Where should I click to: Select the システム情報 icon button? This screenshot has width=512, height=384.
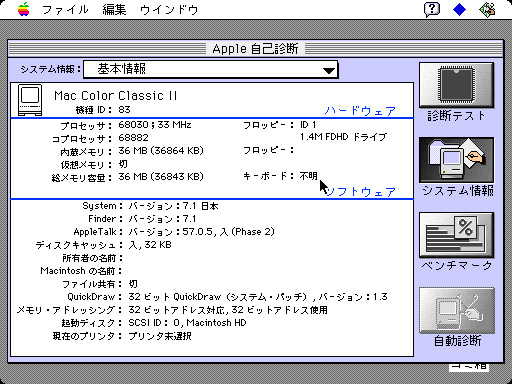[456, 160]
